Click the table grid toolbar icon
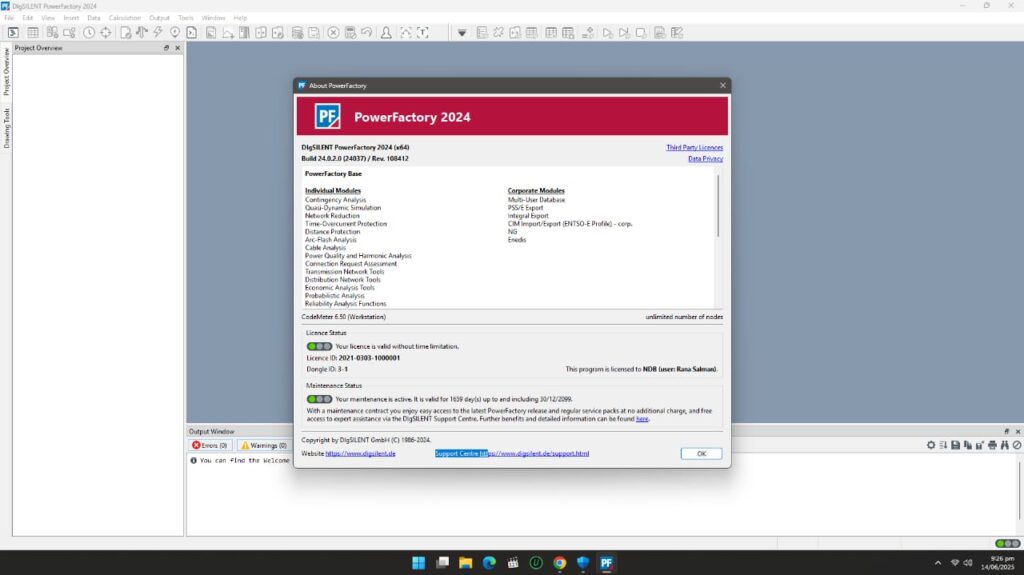 tap(33, 33)
